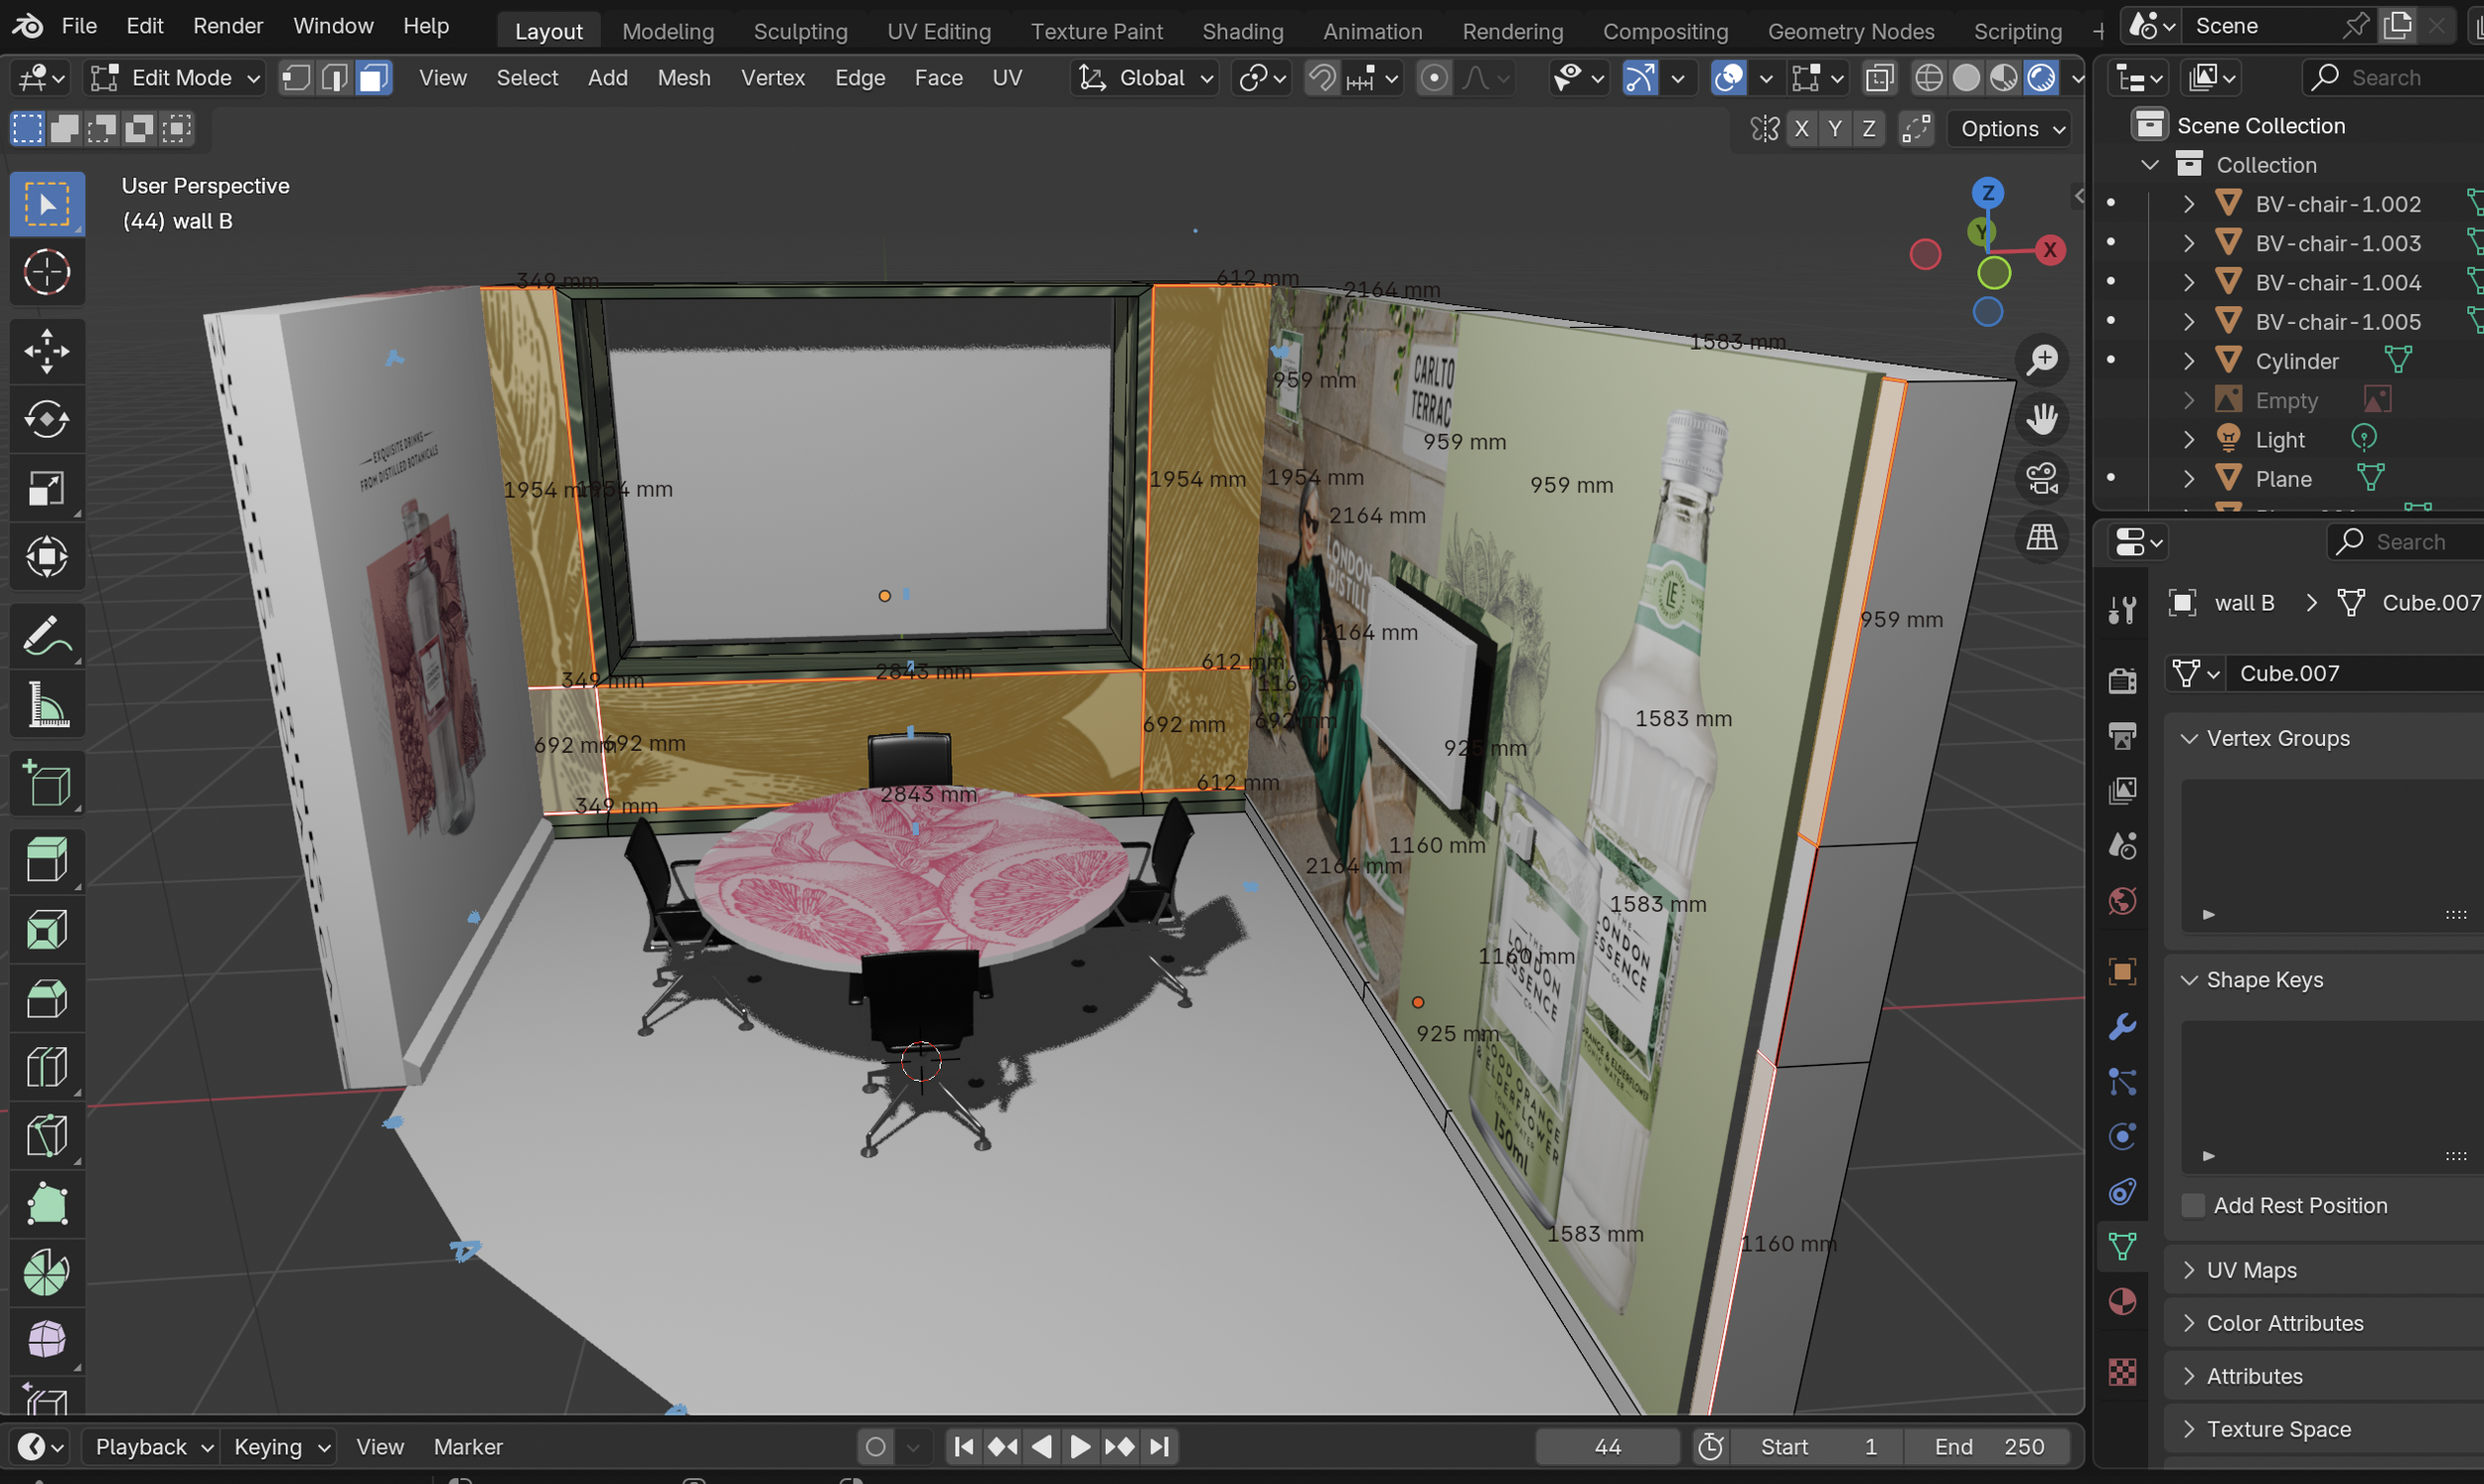Open the Edit Mode dropdown
This screenshot has height=1484, width=2484.
175,78
